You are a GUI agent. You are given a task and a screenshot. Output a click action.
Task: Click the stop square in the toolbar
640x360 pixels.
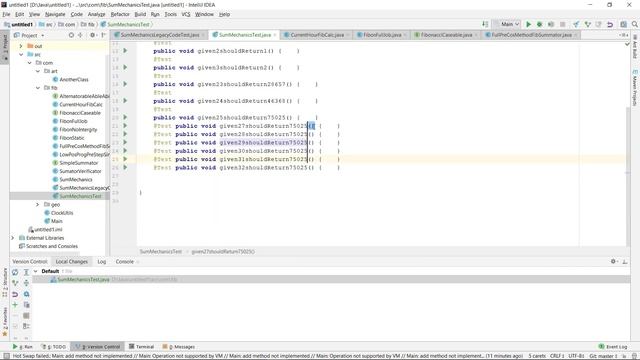(x=562, y=24)
